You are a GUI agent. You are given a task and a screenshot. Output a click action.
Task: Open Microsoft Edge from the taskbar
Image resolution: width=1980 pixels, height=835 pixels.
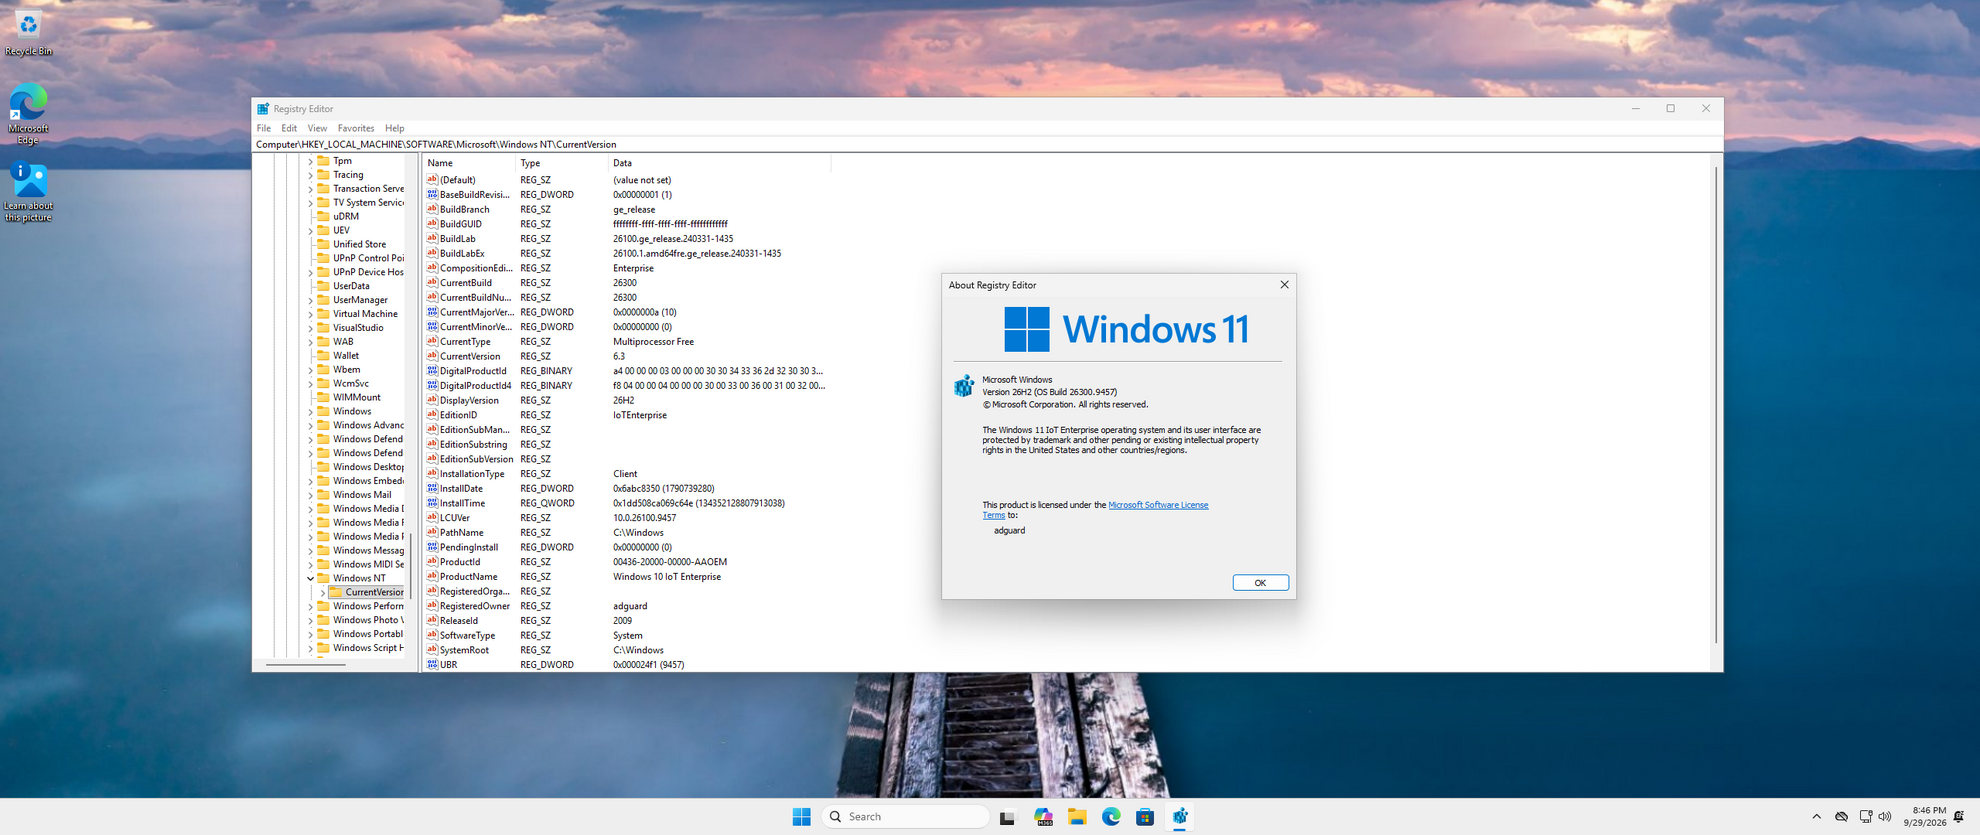point(1111,817)
